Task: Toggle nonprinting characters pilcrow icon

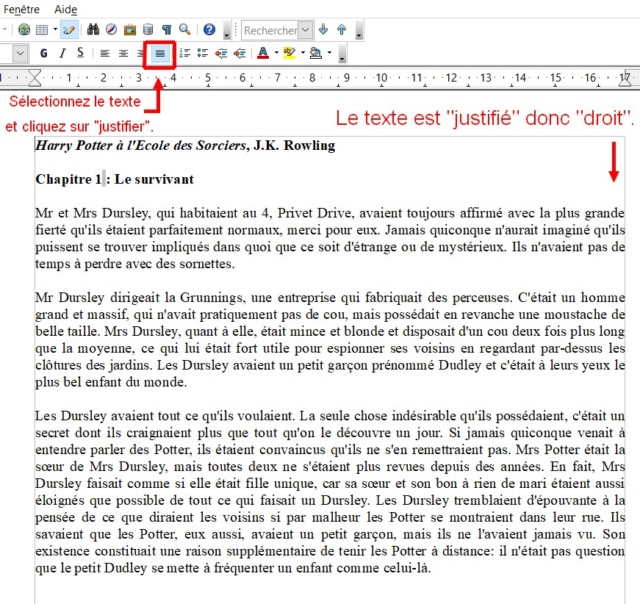Action: pos(166,29)
